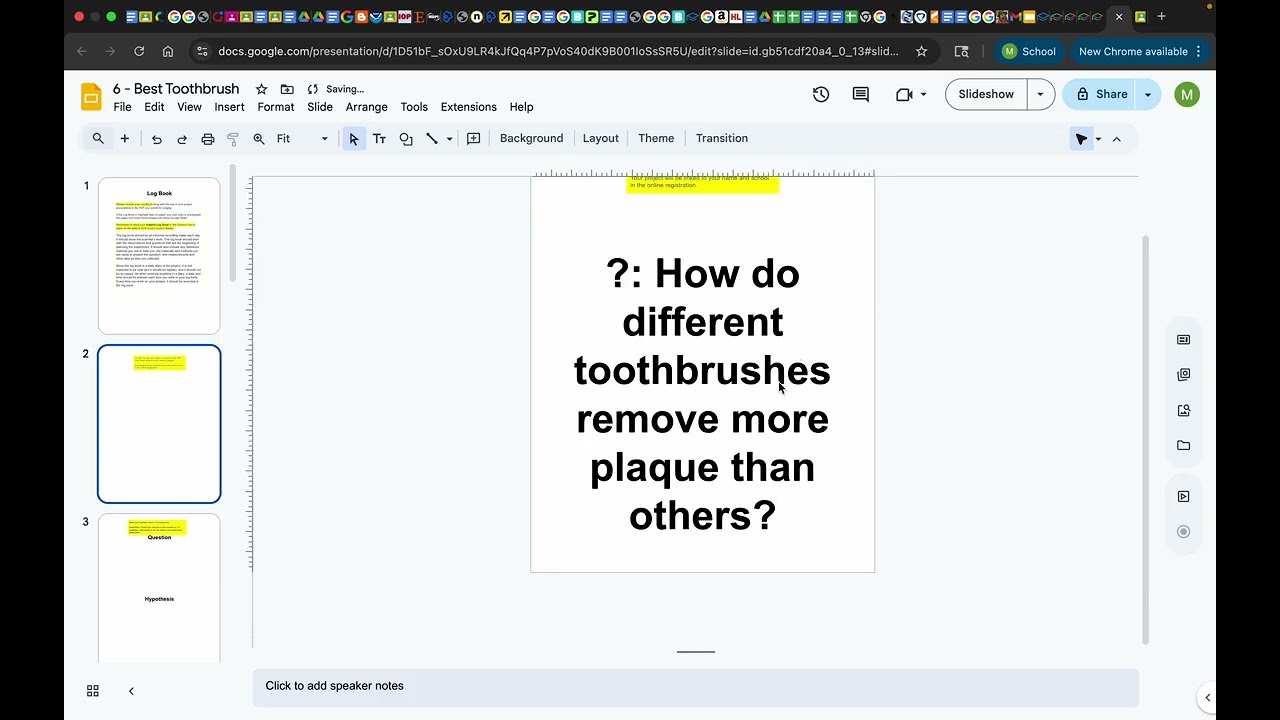Undo the last action
Viewport: 1280px width, 720px height.
pyautogui.click(x=157, y=139)
